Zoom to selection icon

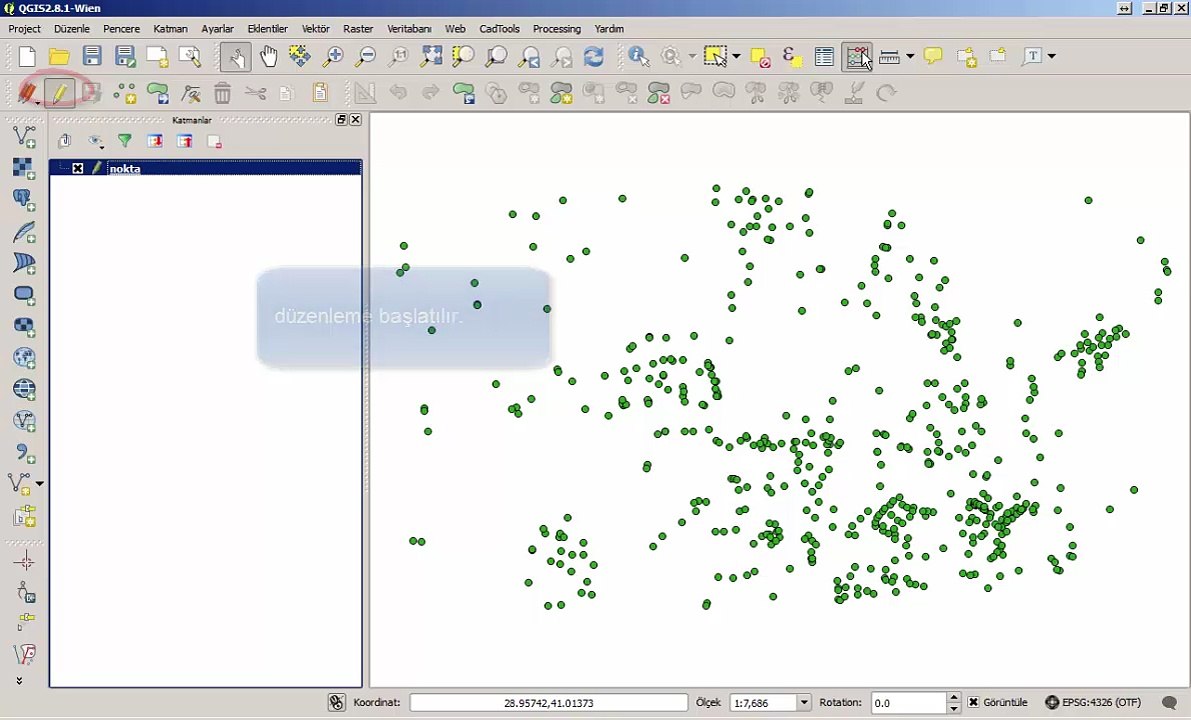[463, 56]
